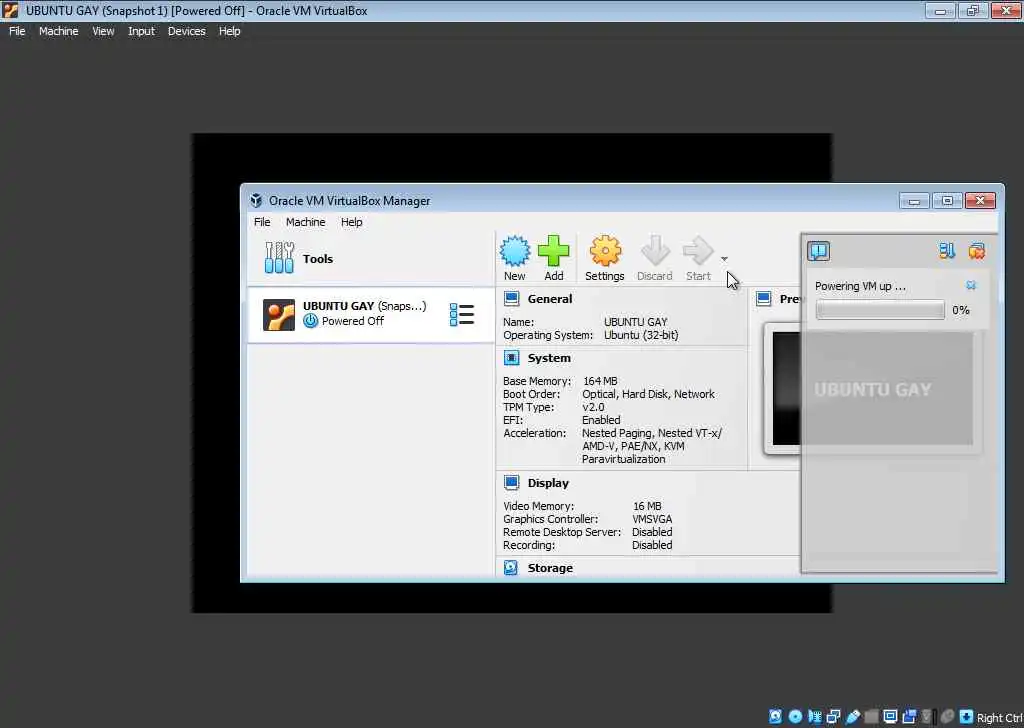Maximize the VirtualBox Manager window
This screenshot has width=1024, height=728.
(x=947, y=200)
